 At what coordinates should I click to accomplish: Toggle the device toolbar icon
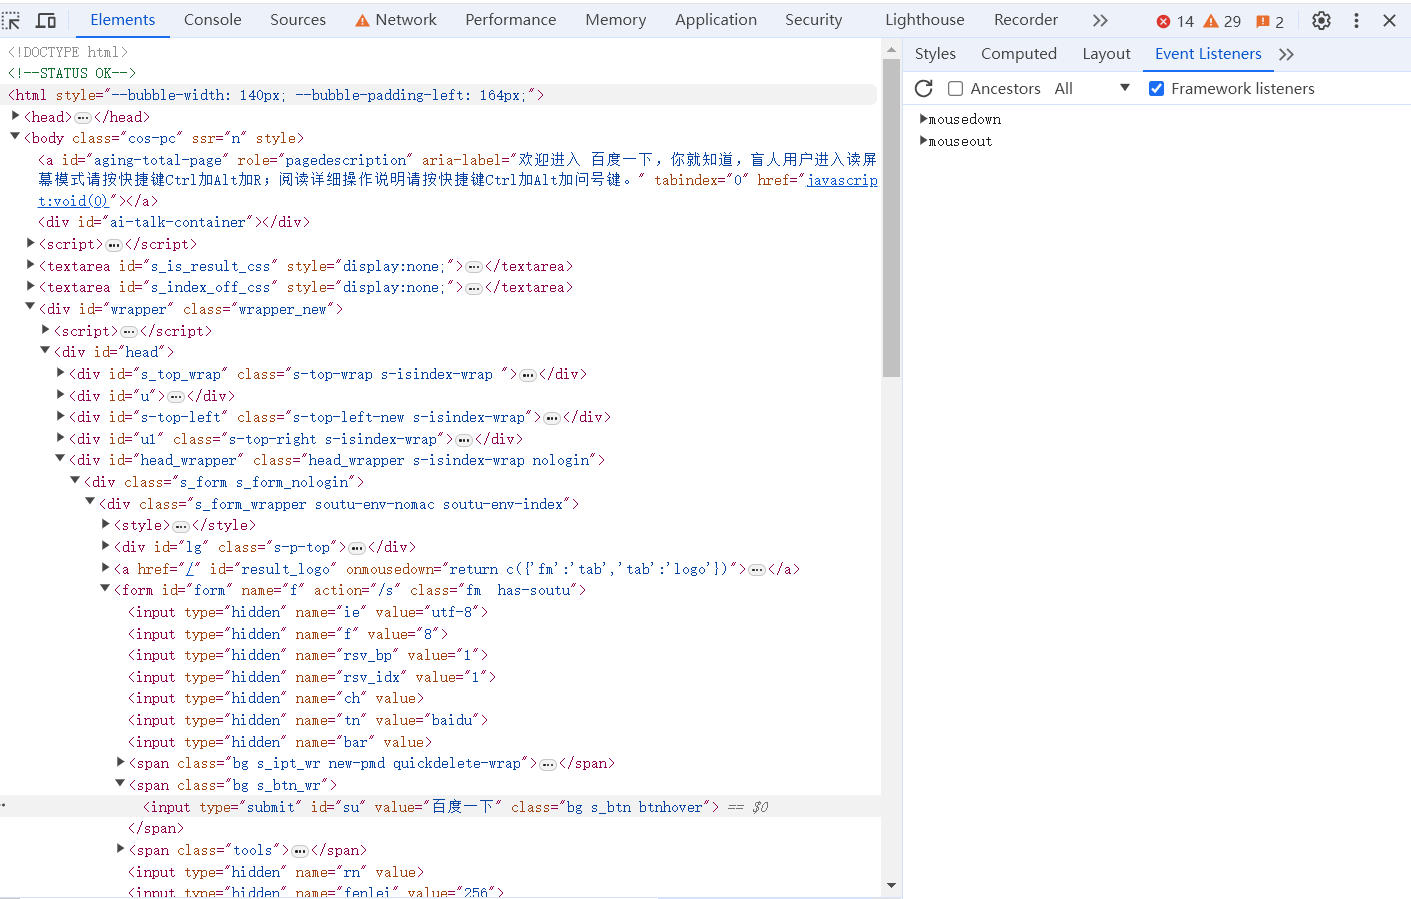point(46,20)
